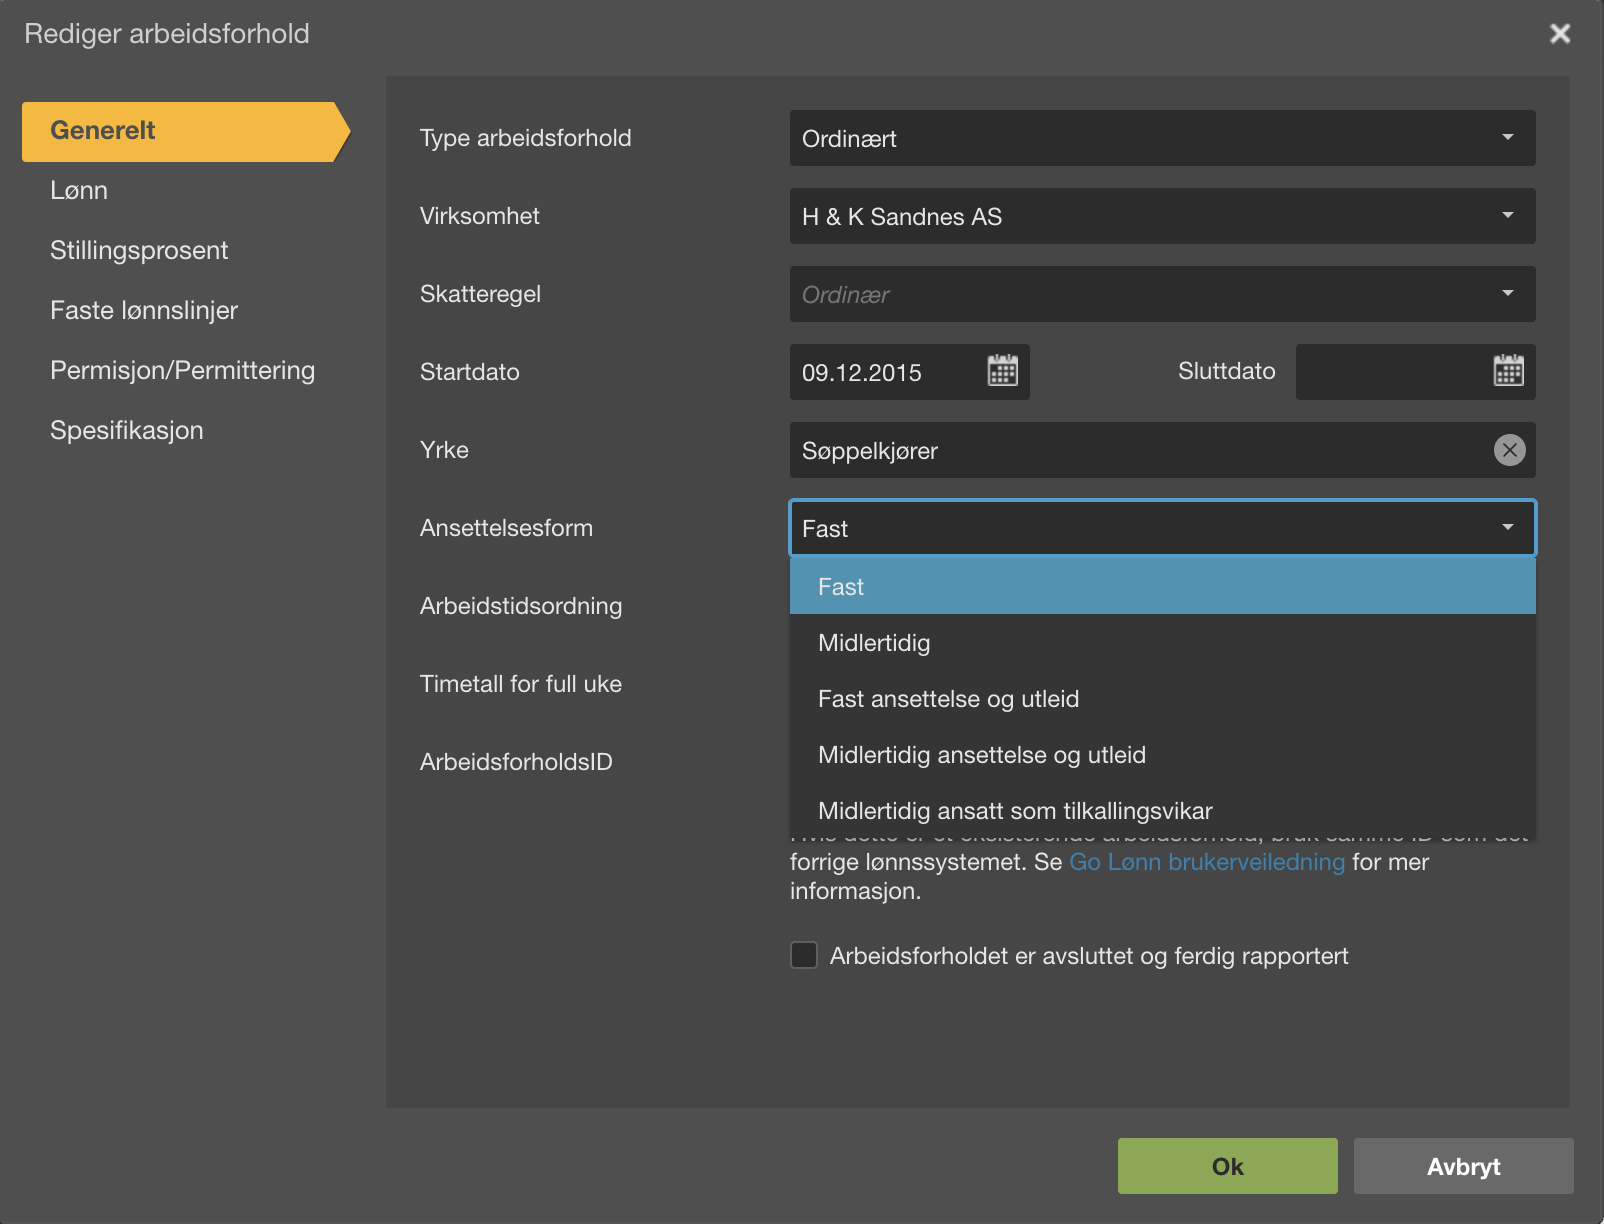Tick 'Arbeidsforholdet er avsluttet og ferdig rapportert' checkbox
The image size is (1604, 1224).
[x=804, y=955]
